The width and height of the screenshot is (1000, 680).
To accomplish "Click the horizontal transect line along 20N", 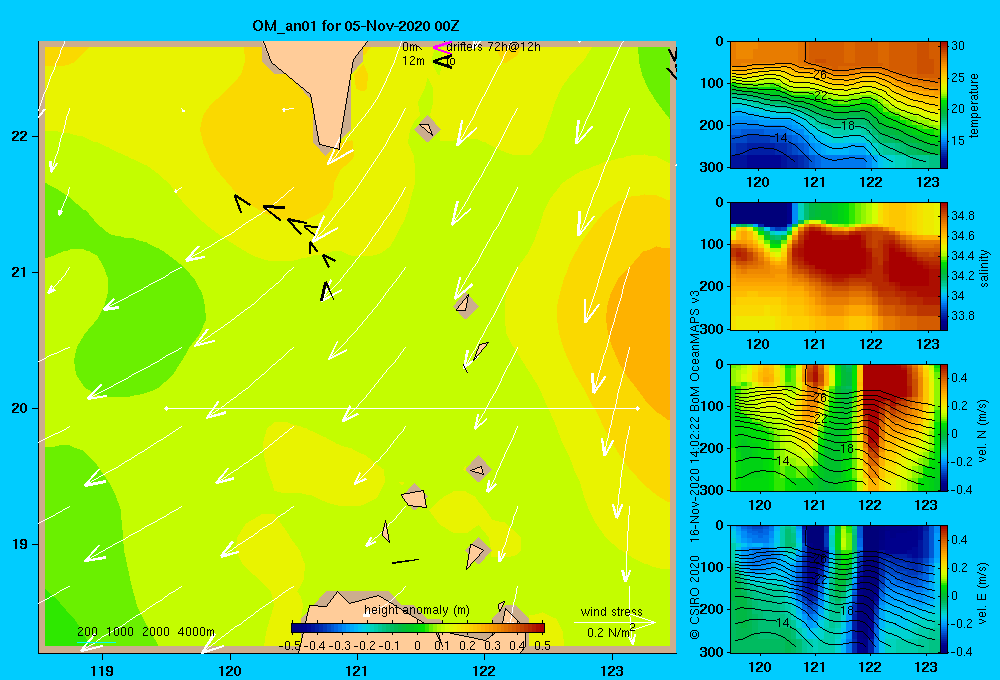I will [402, 408].
